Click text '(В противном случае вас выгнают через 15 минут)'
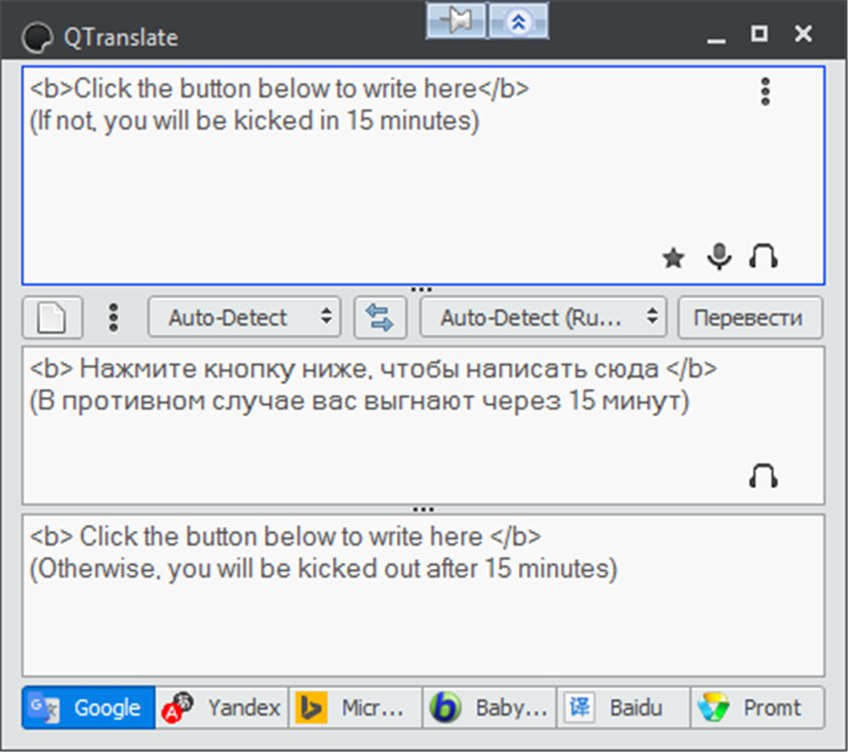Image resolution: width=848 pixels, height=752 pixels. pos(360,401)
